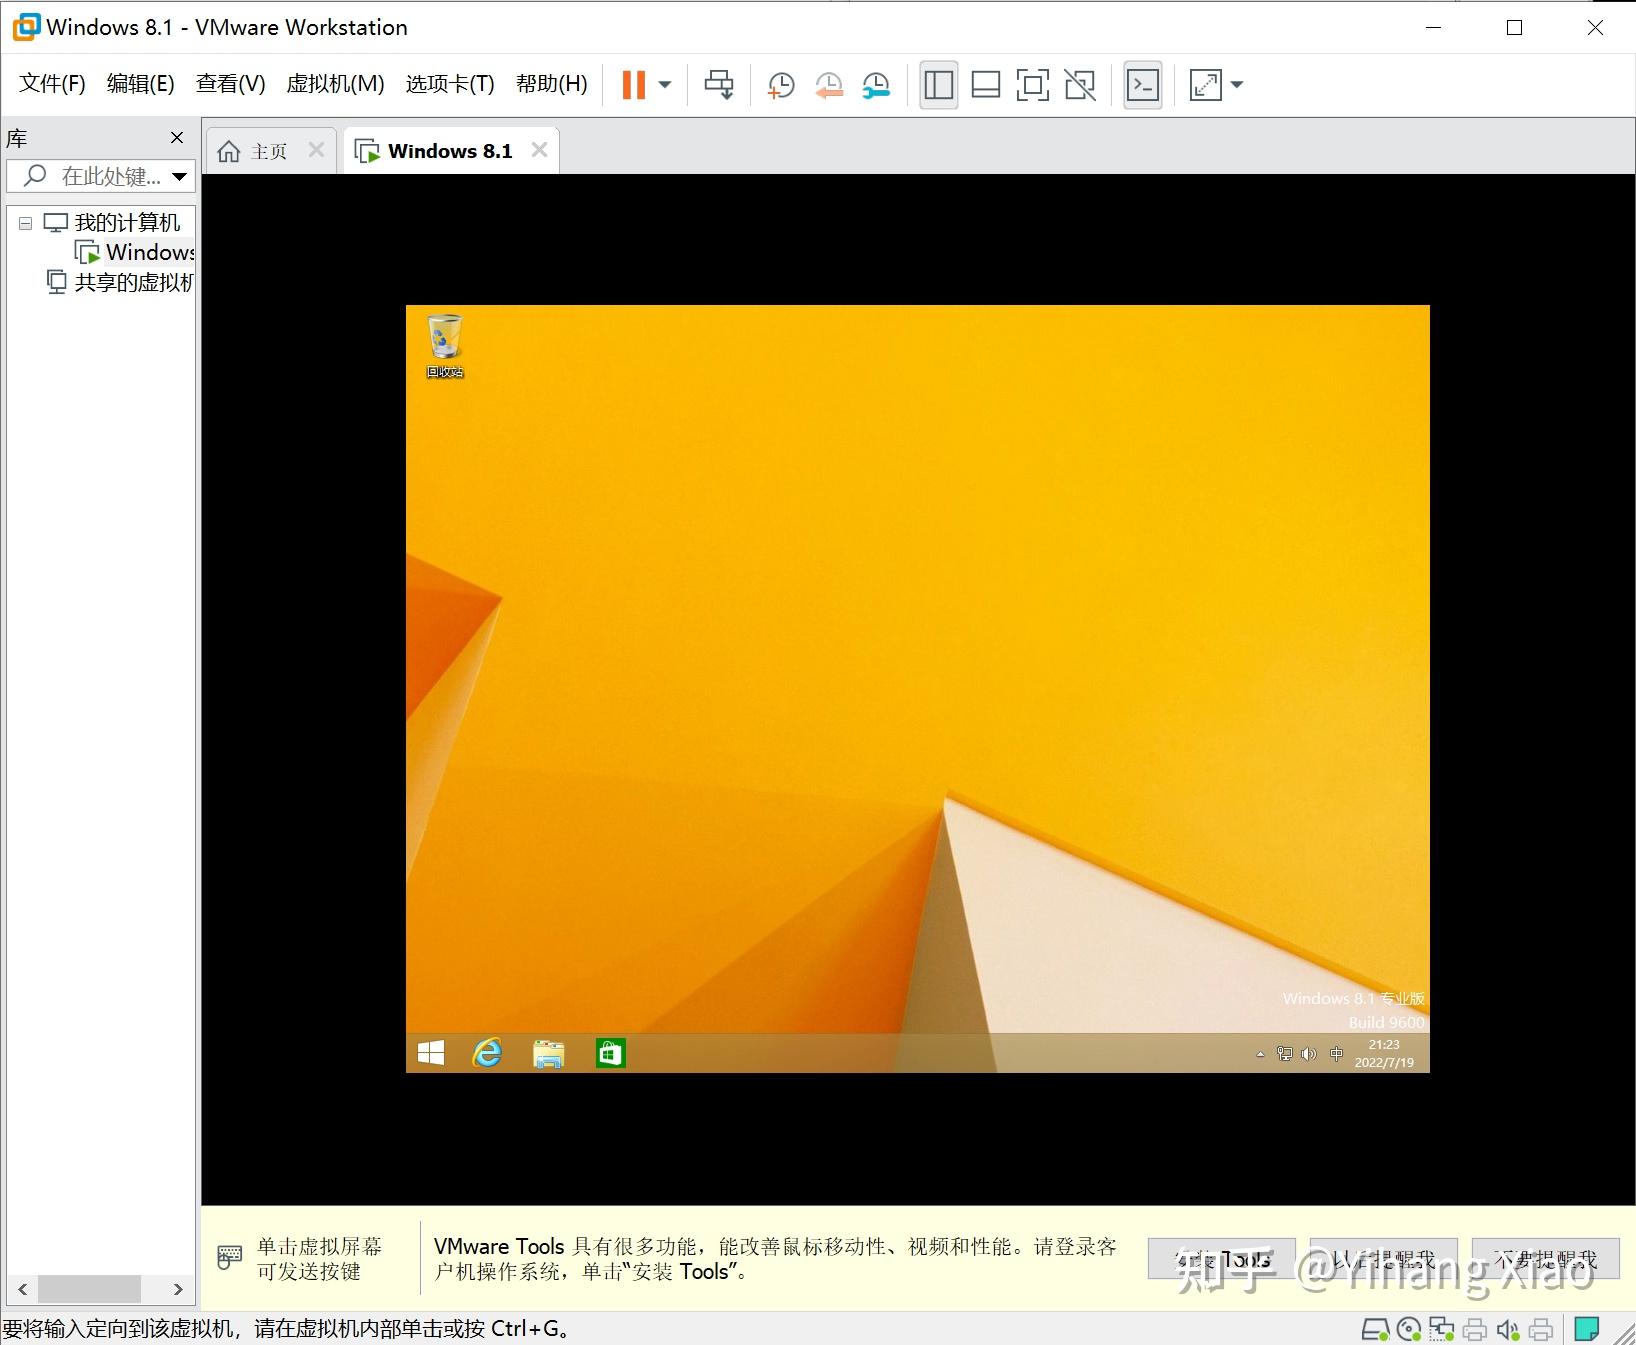Image resolution: width=1636 pixels, height=1345 pixels.
Task: Open the guest Recycle Bin desktop icon
Action: (445, 346)
